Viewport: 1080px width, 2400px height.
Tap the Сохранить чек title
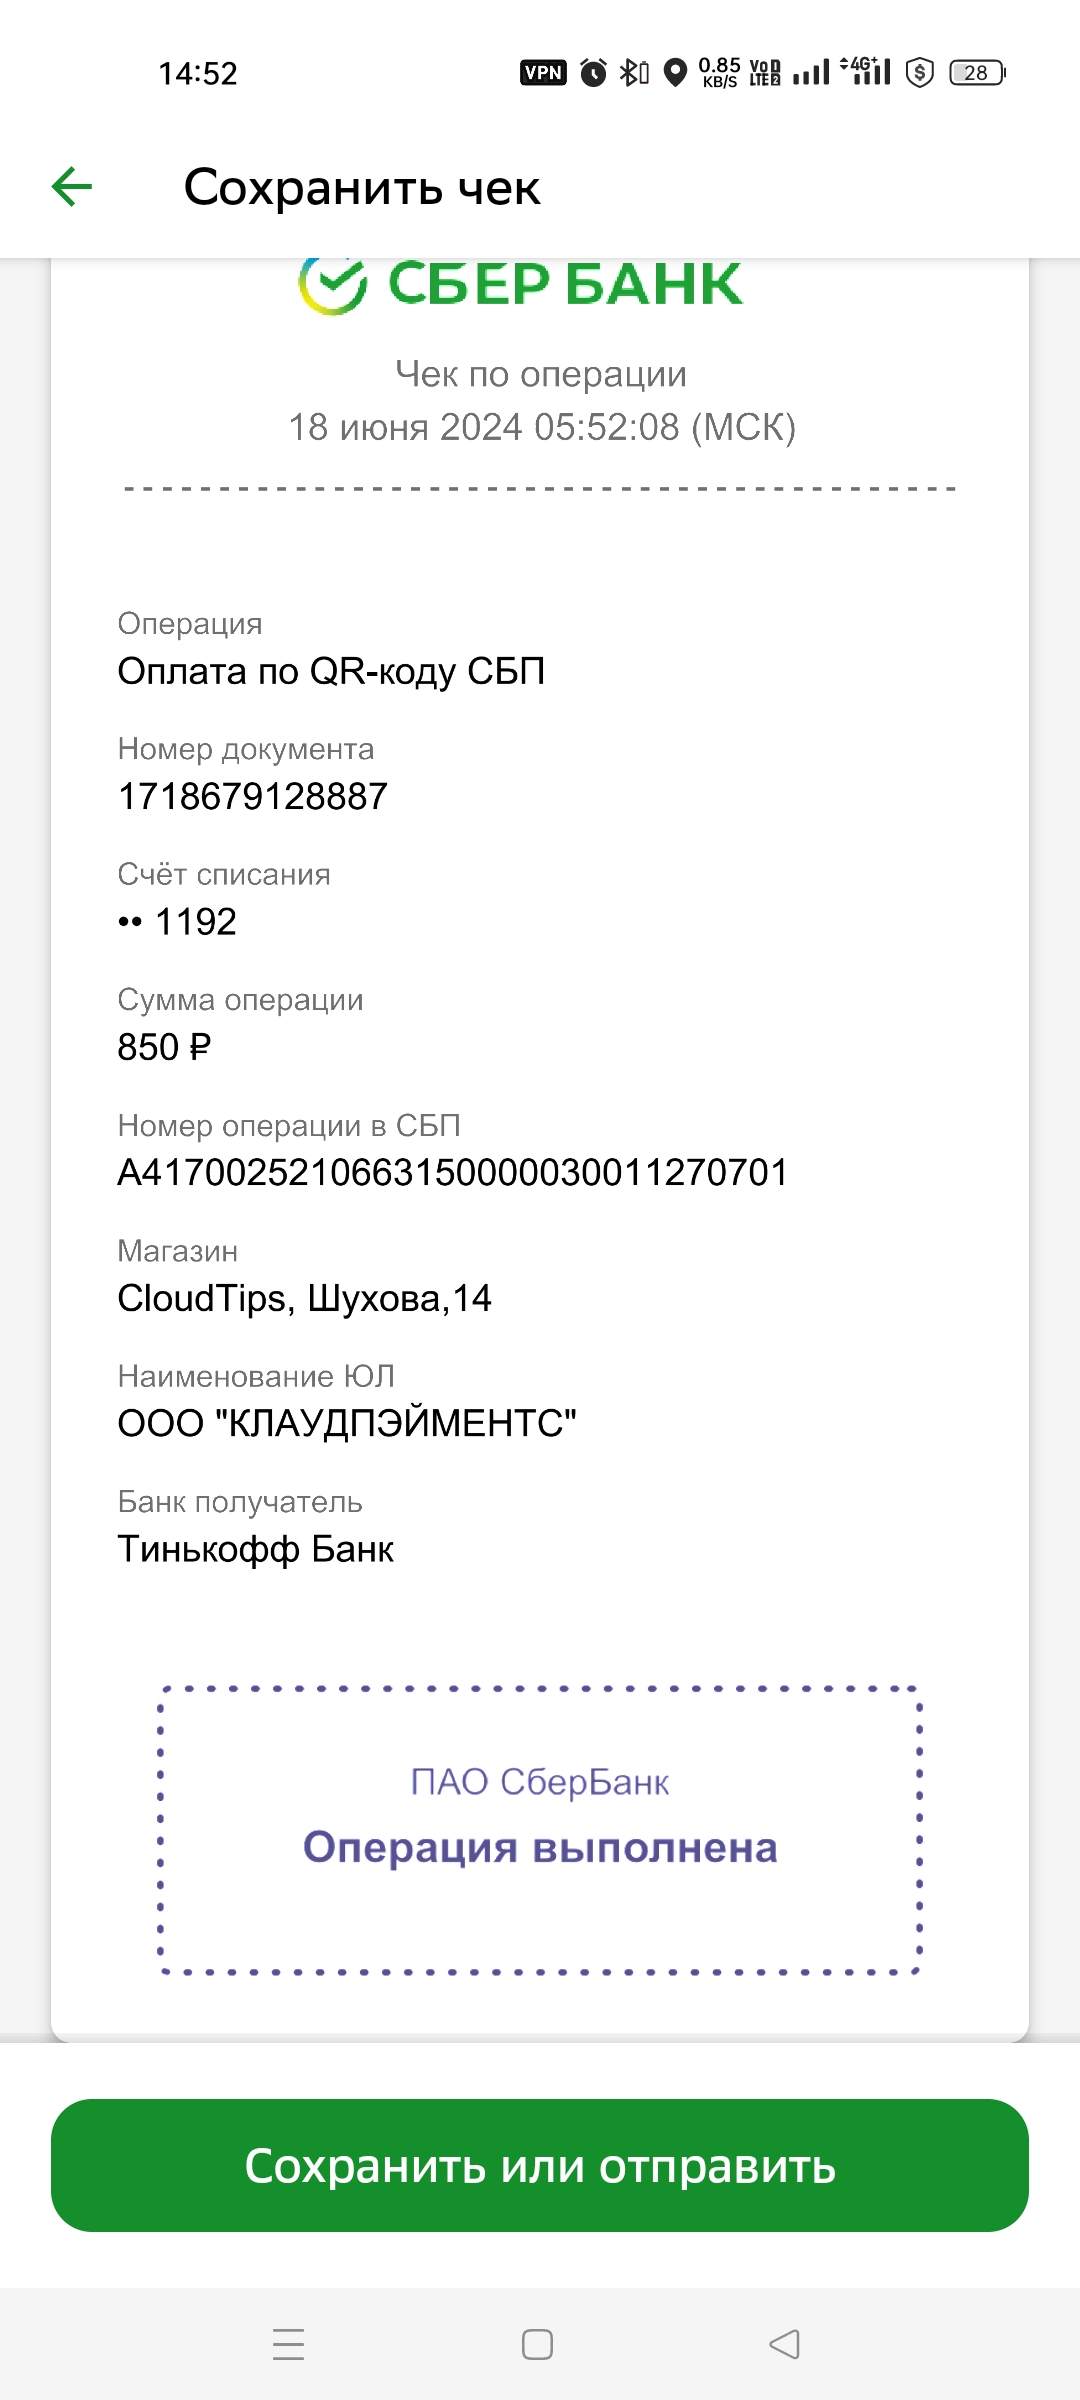(362, 187)
